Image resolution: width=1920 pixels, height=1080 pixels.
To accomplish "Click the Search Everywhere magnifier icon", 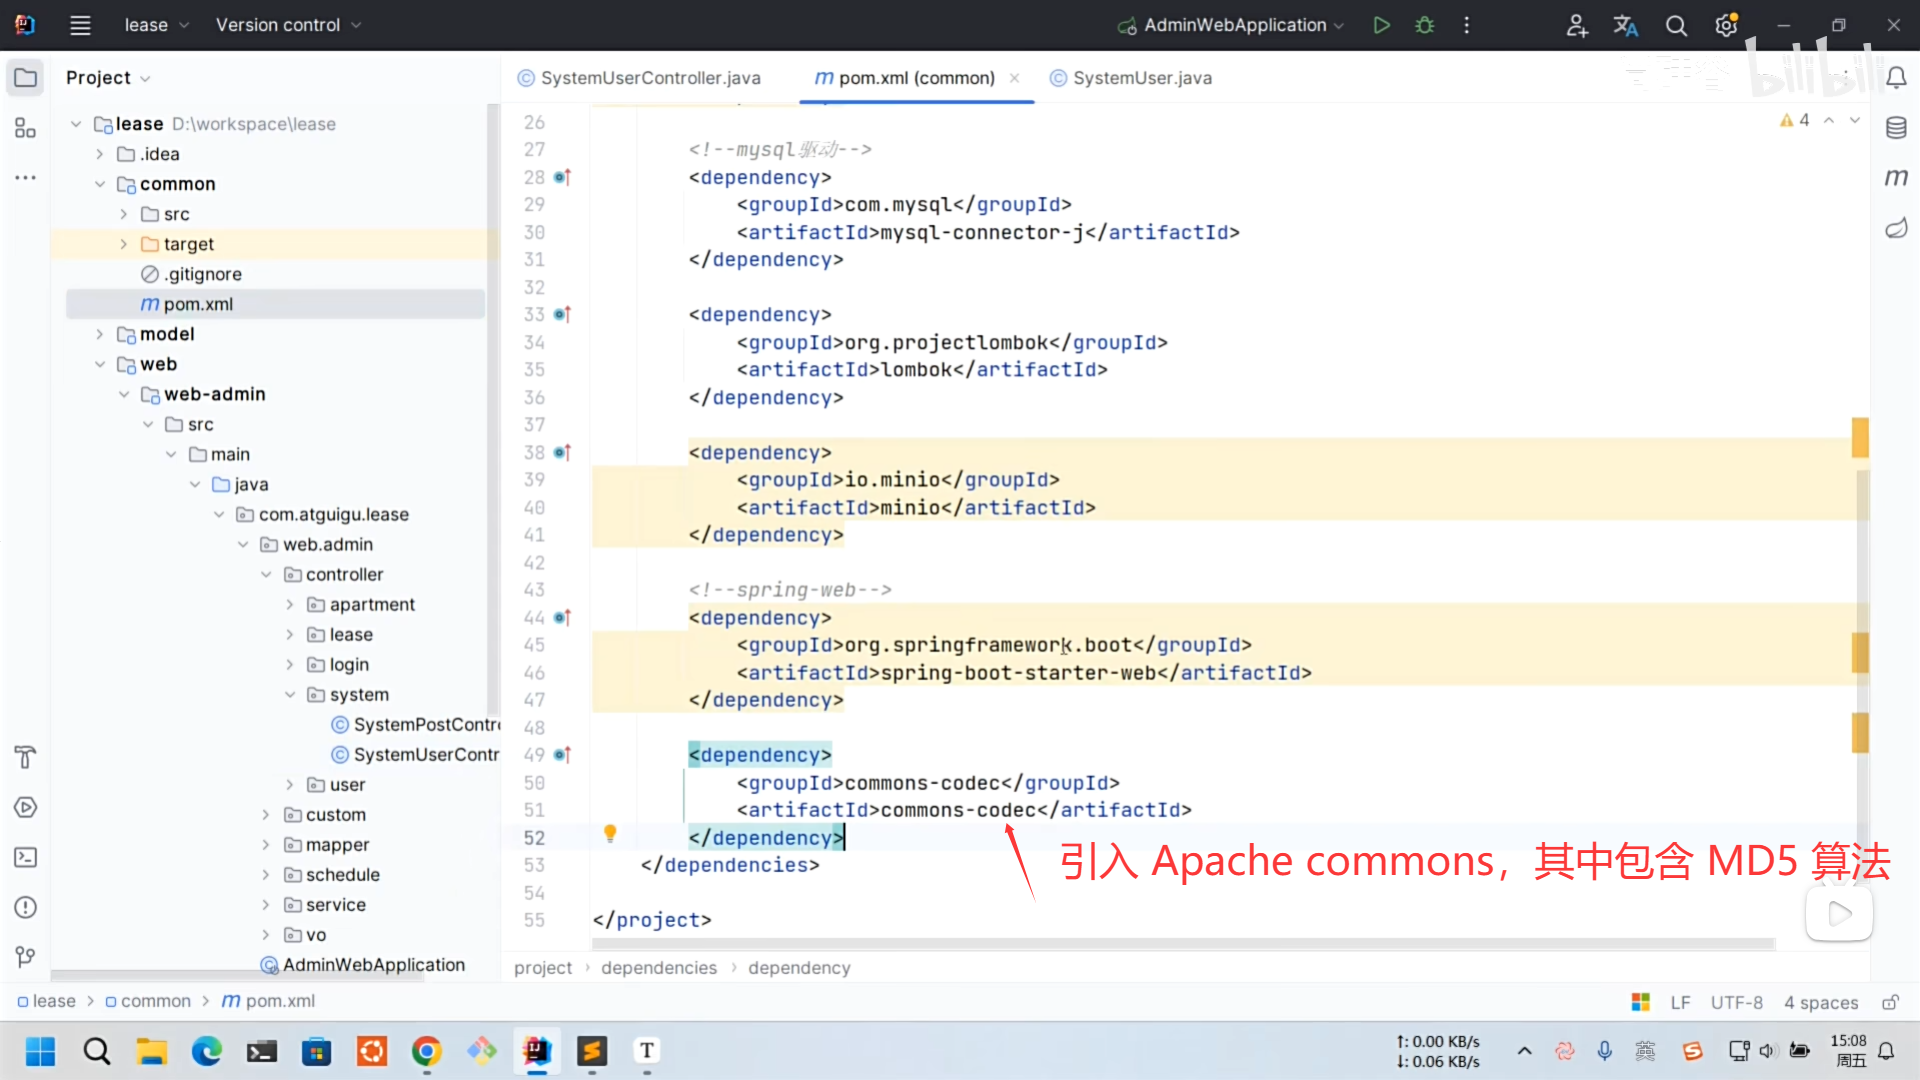I will coord(1676,25).
